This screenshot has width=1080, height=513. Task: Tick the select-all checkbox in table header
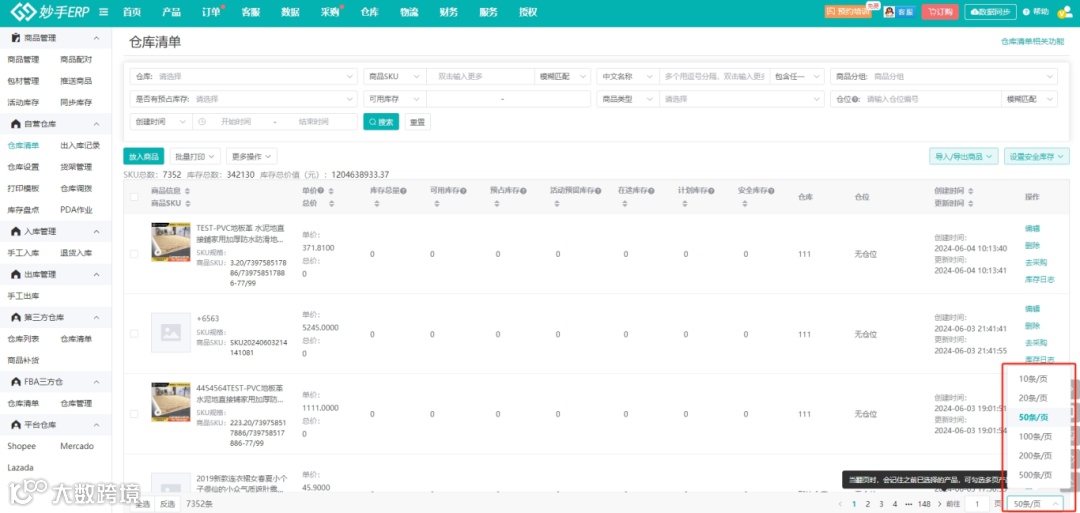coord(134,197)
